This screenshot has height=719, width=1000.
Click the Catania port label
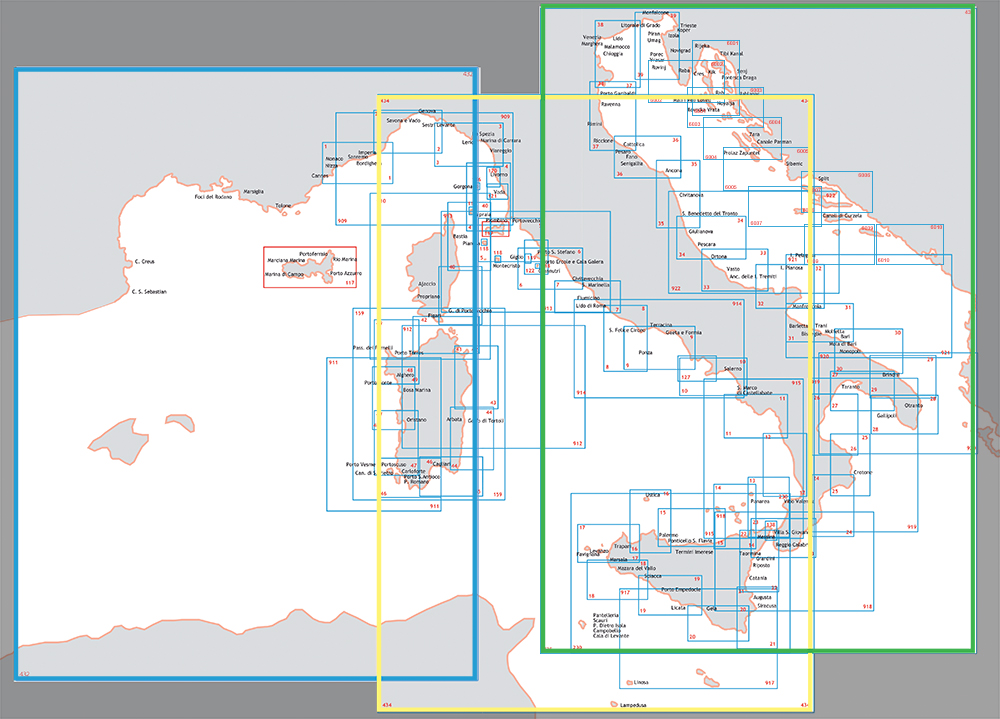pos(758,578)
